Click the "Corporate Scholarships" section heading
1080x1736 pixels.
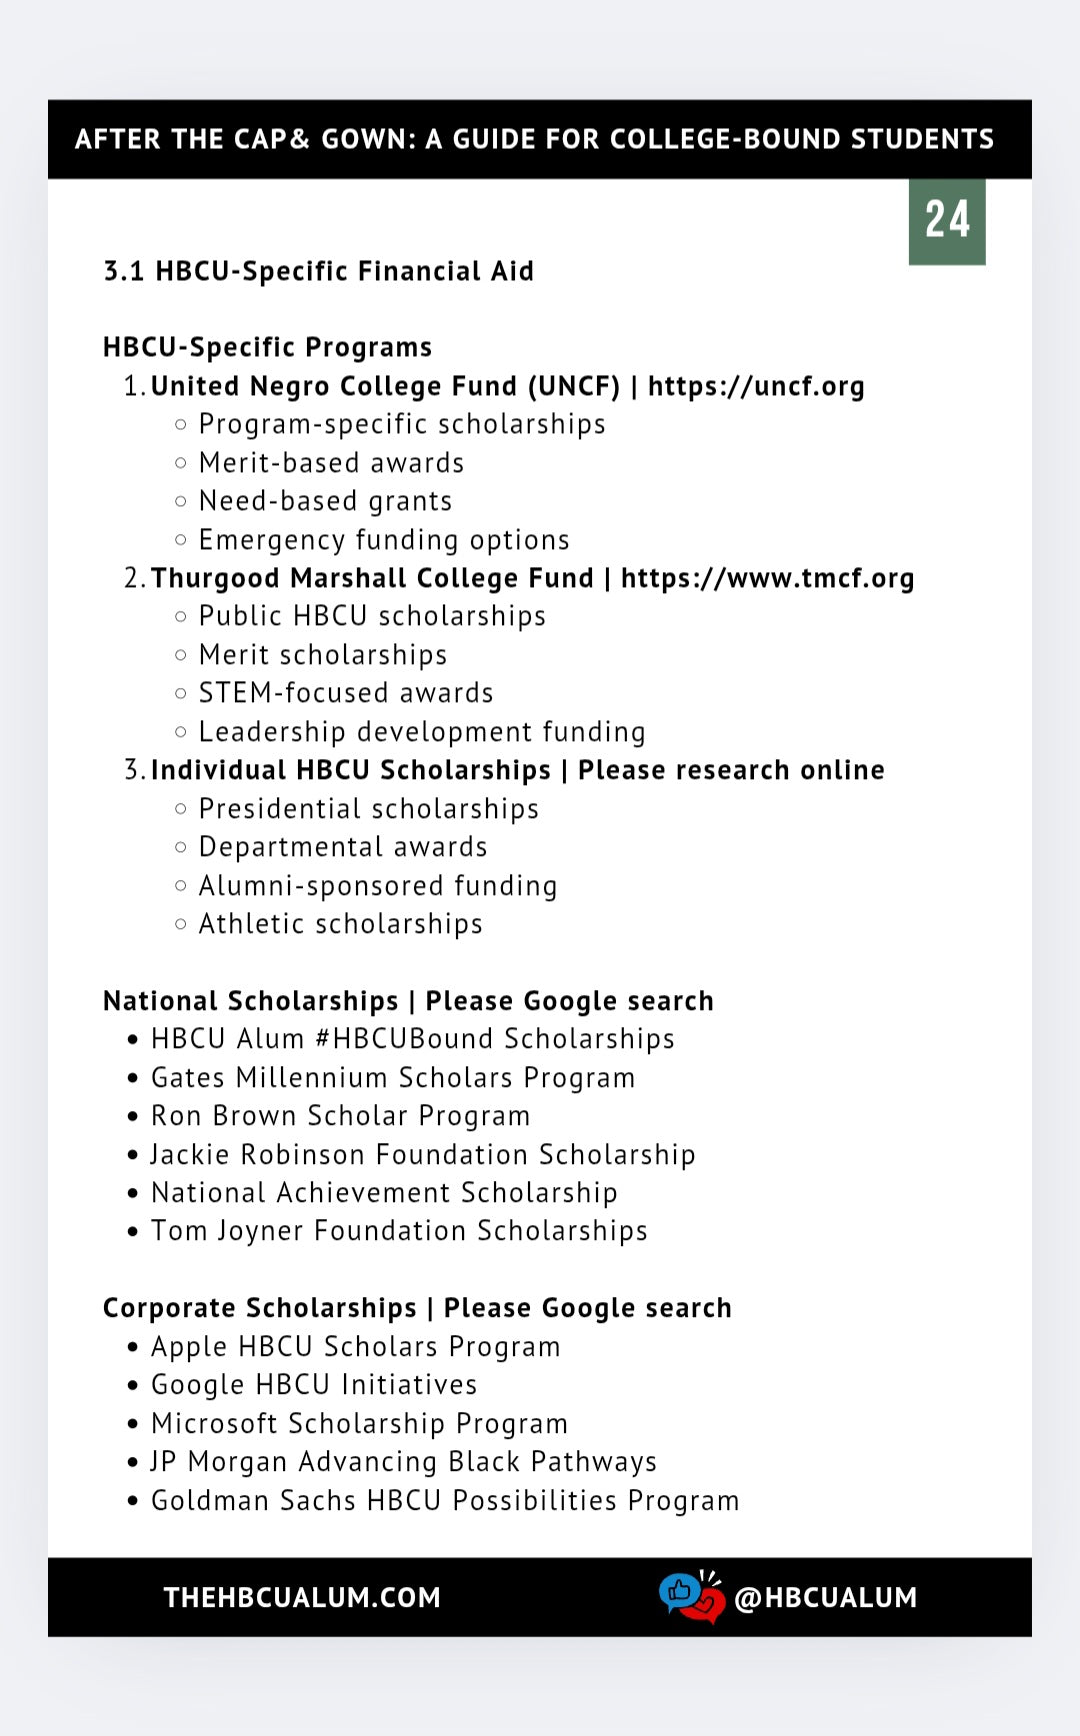[260, 1308]
